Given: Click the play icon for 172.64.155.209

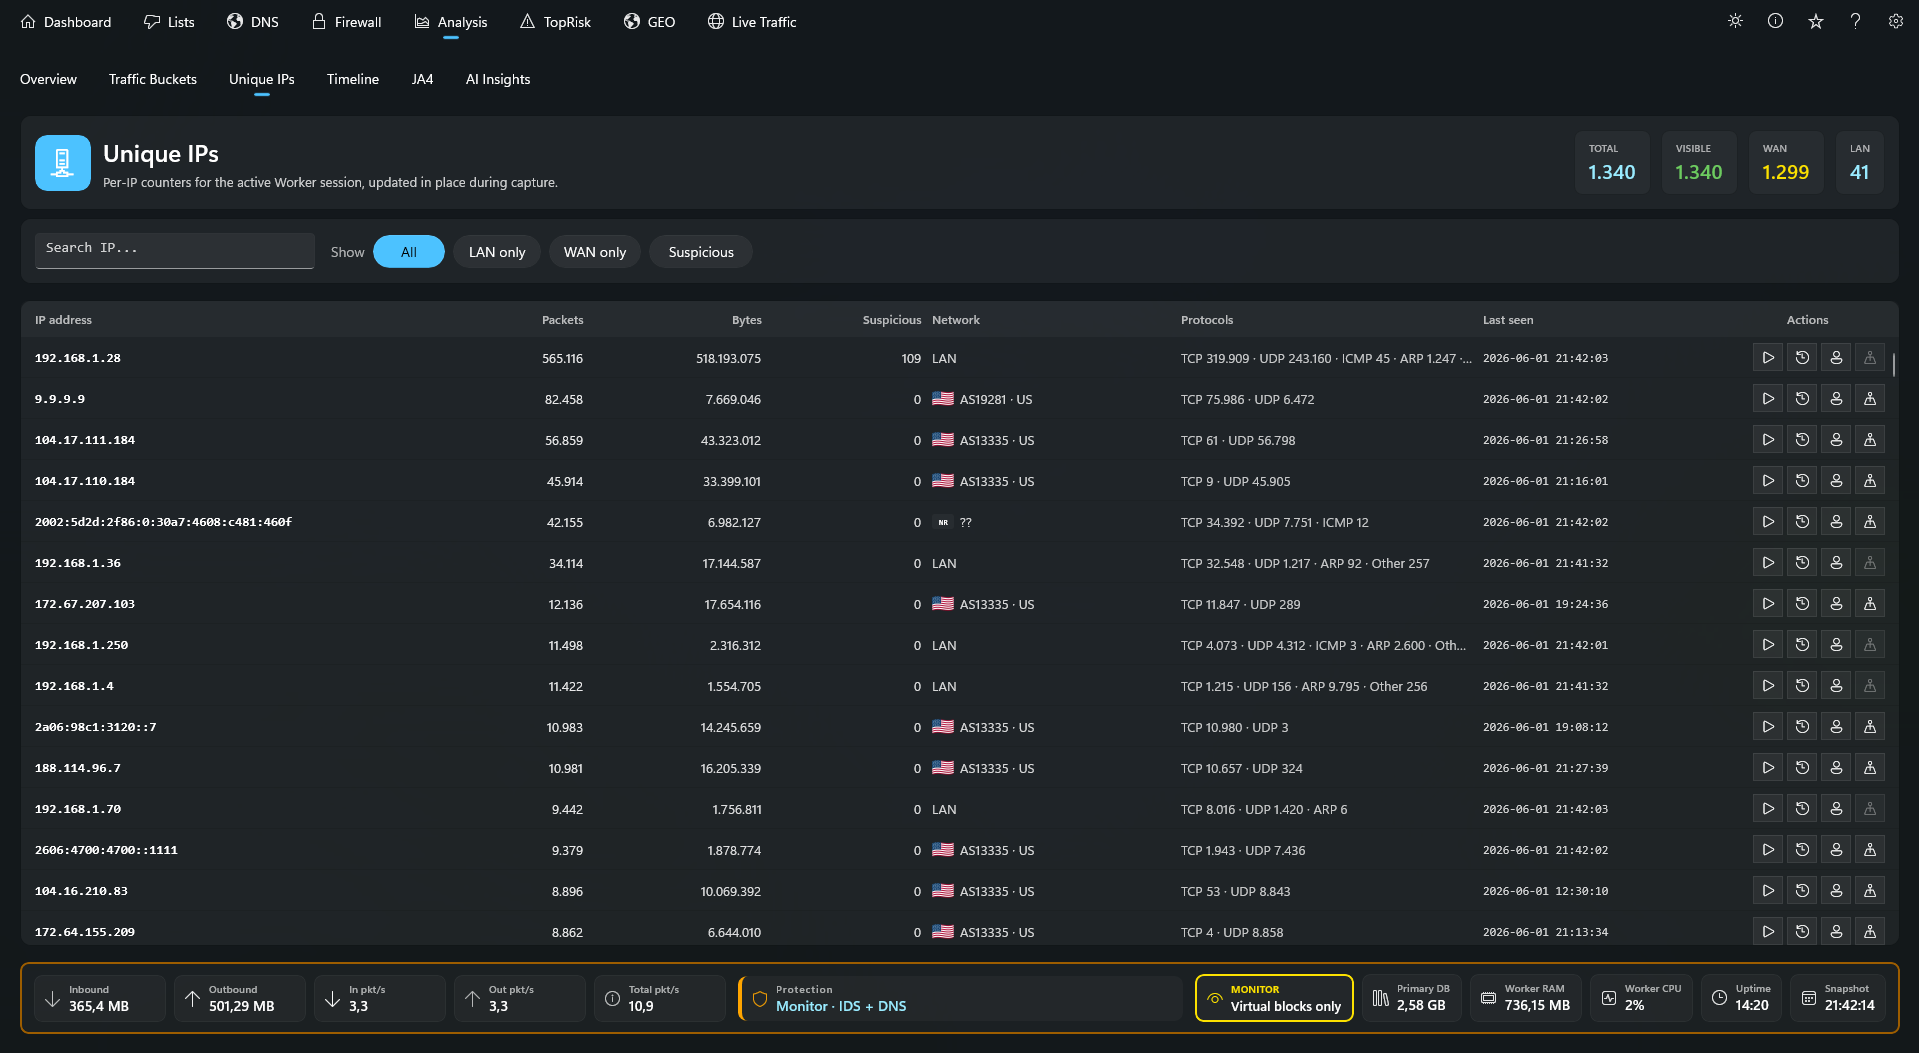Looking at the screenshot, I should click(1768, 932).
